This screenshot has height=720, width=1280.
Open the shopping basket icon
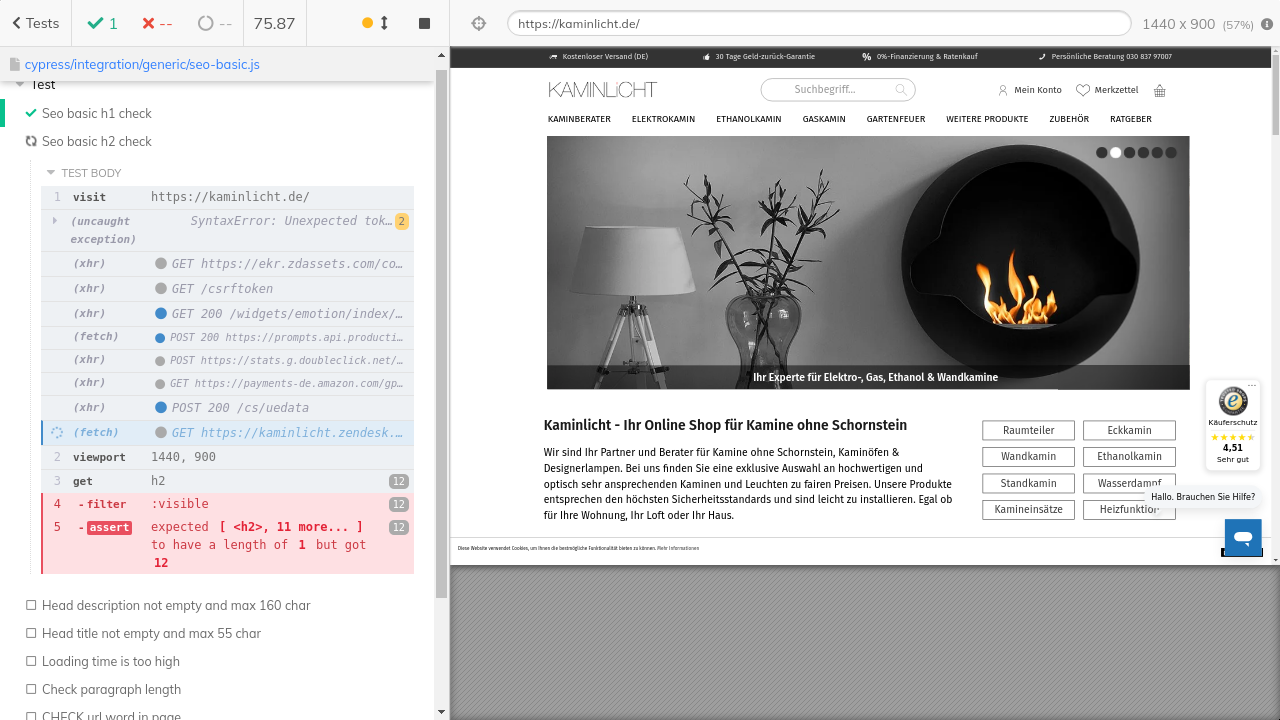tap(1160, 90)
